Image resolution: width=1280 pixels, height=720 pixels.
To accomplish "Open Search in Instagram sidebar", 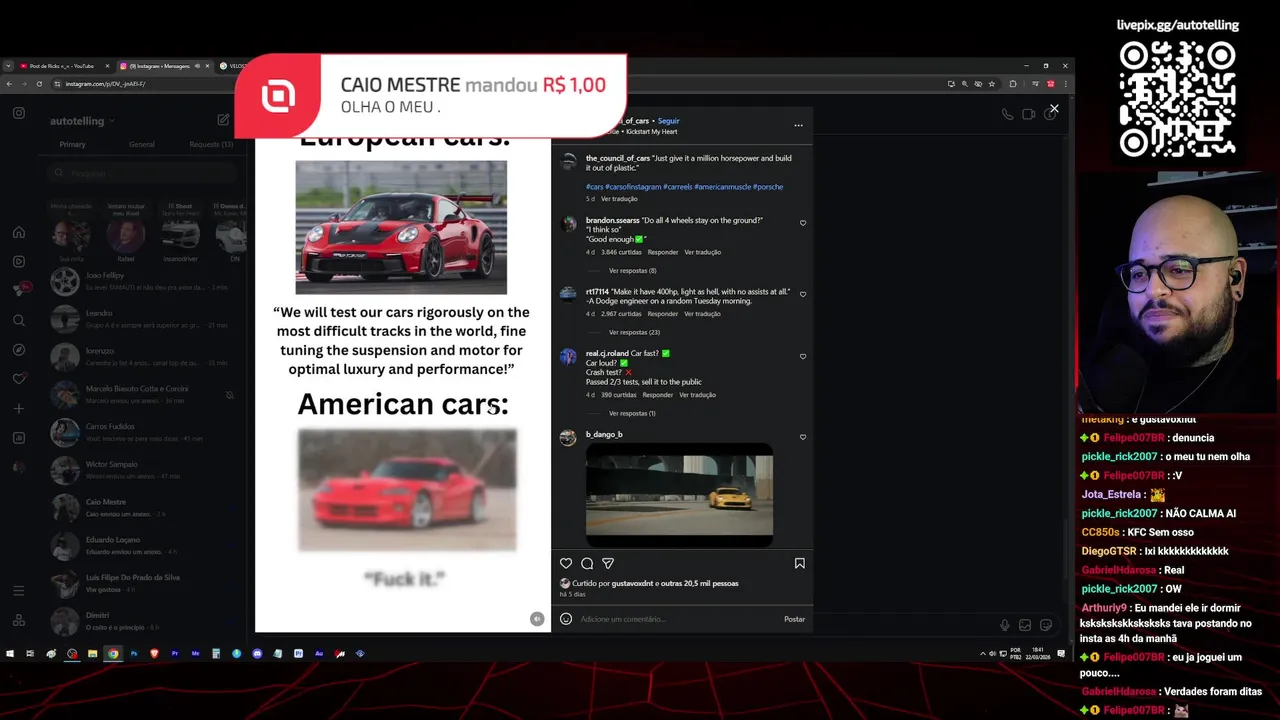I will coord(19,320).
